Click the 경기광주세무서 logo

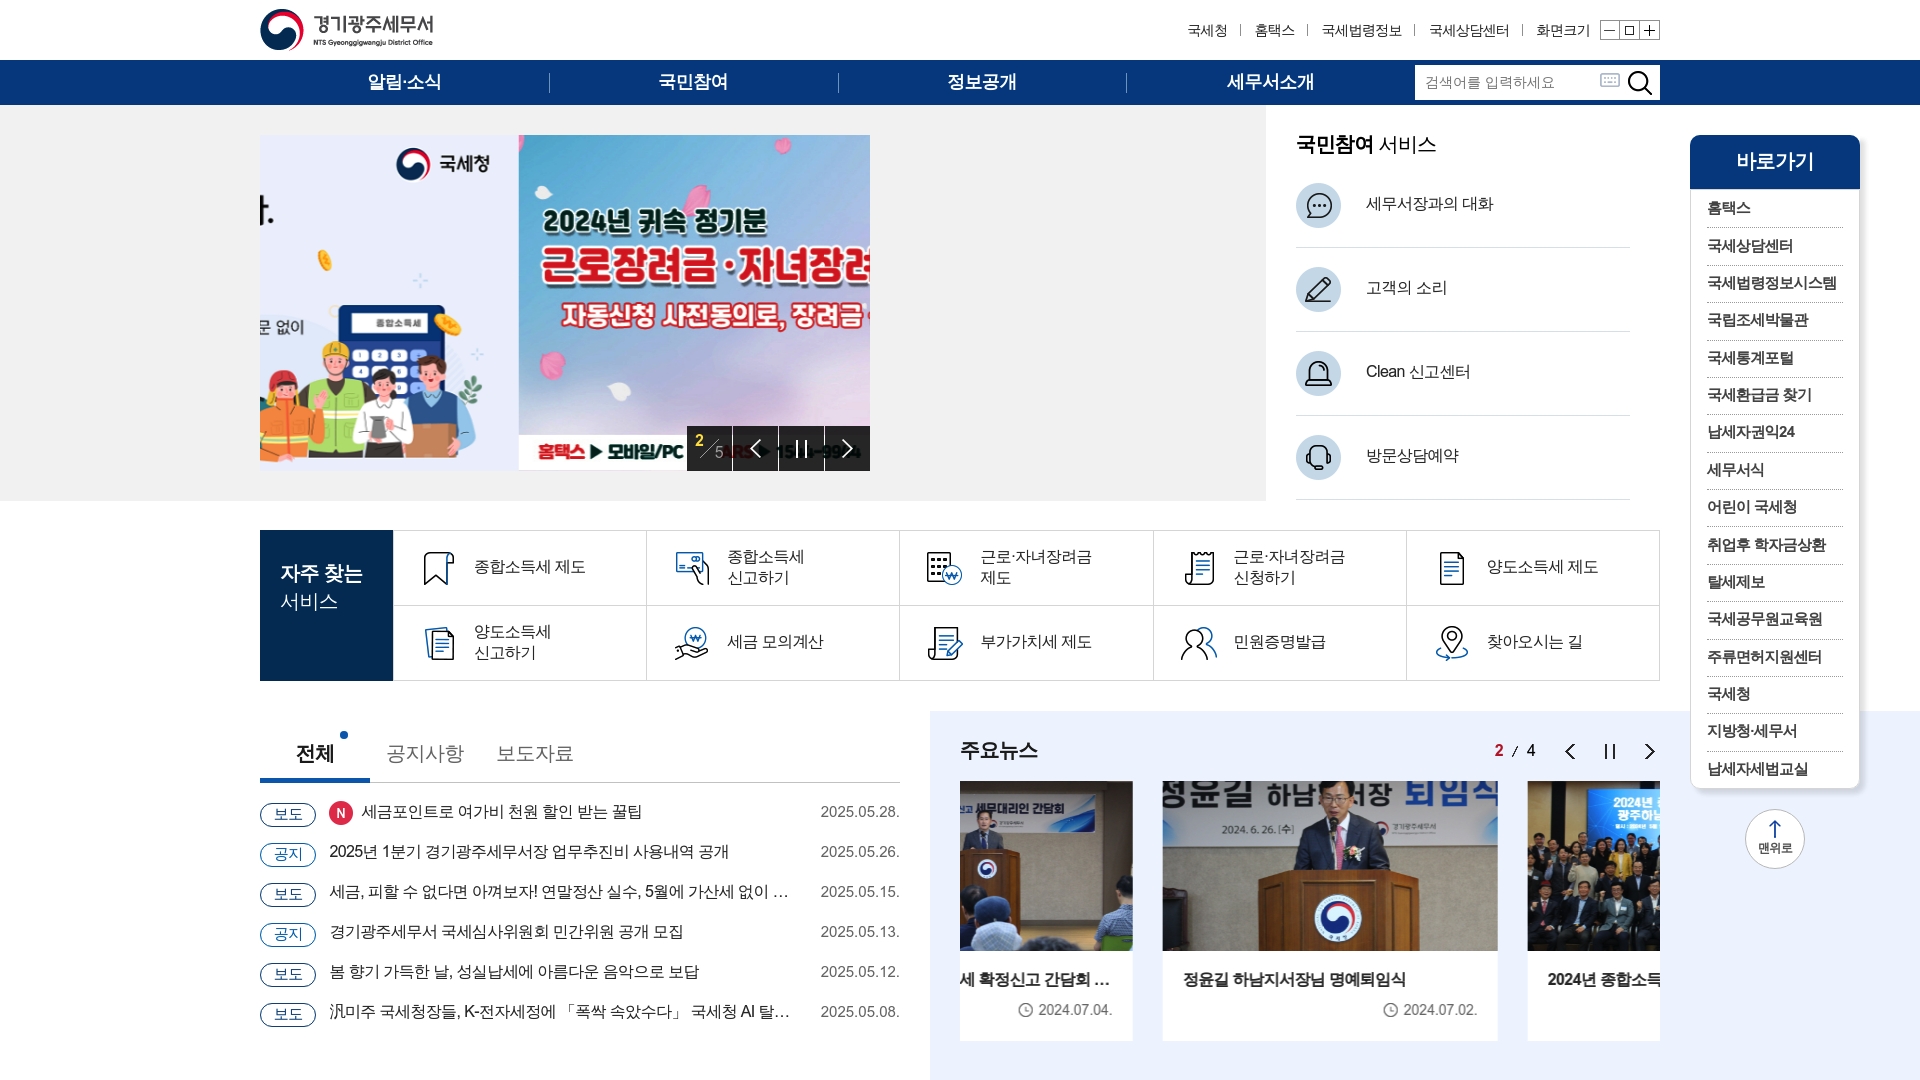(x=347, y=30)
